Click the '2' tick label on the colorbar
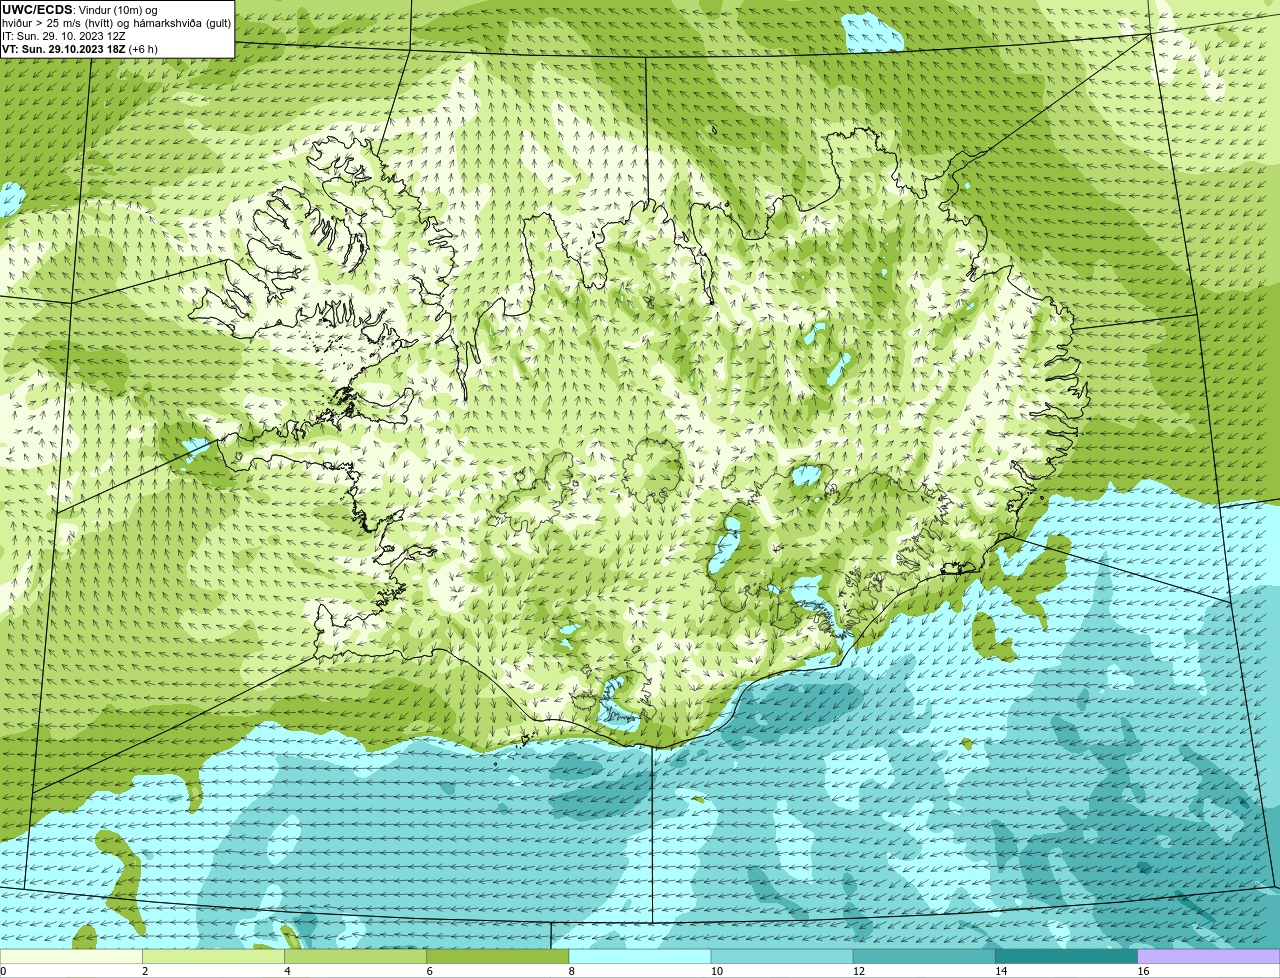This screenshot has width=1280, height=978. pos(145,971)
